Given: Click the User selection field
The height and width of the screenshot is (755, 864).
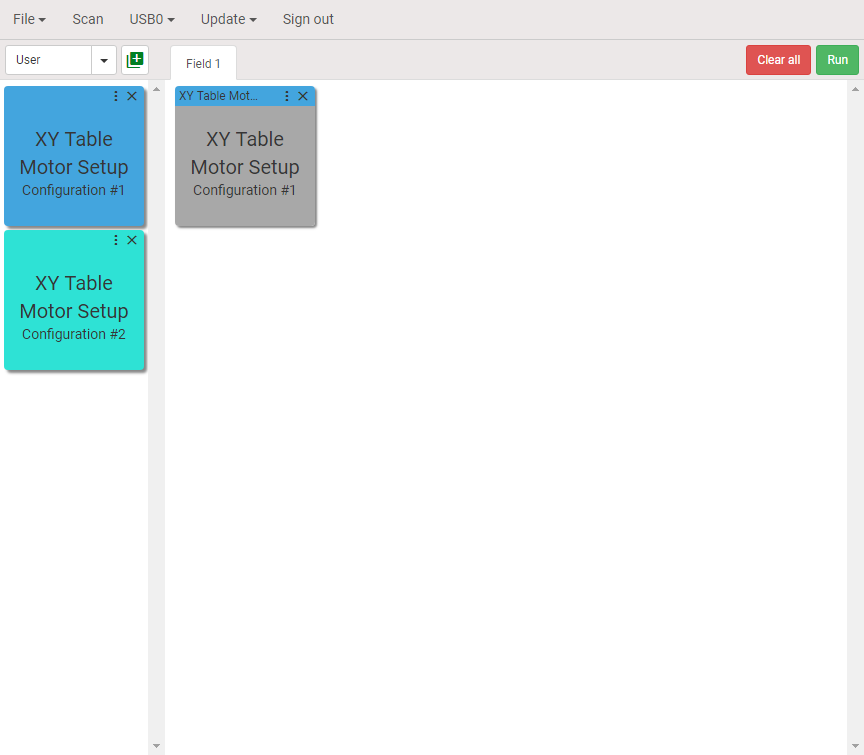Looking at the screenshot, I should point(48,60).
